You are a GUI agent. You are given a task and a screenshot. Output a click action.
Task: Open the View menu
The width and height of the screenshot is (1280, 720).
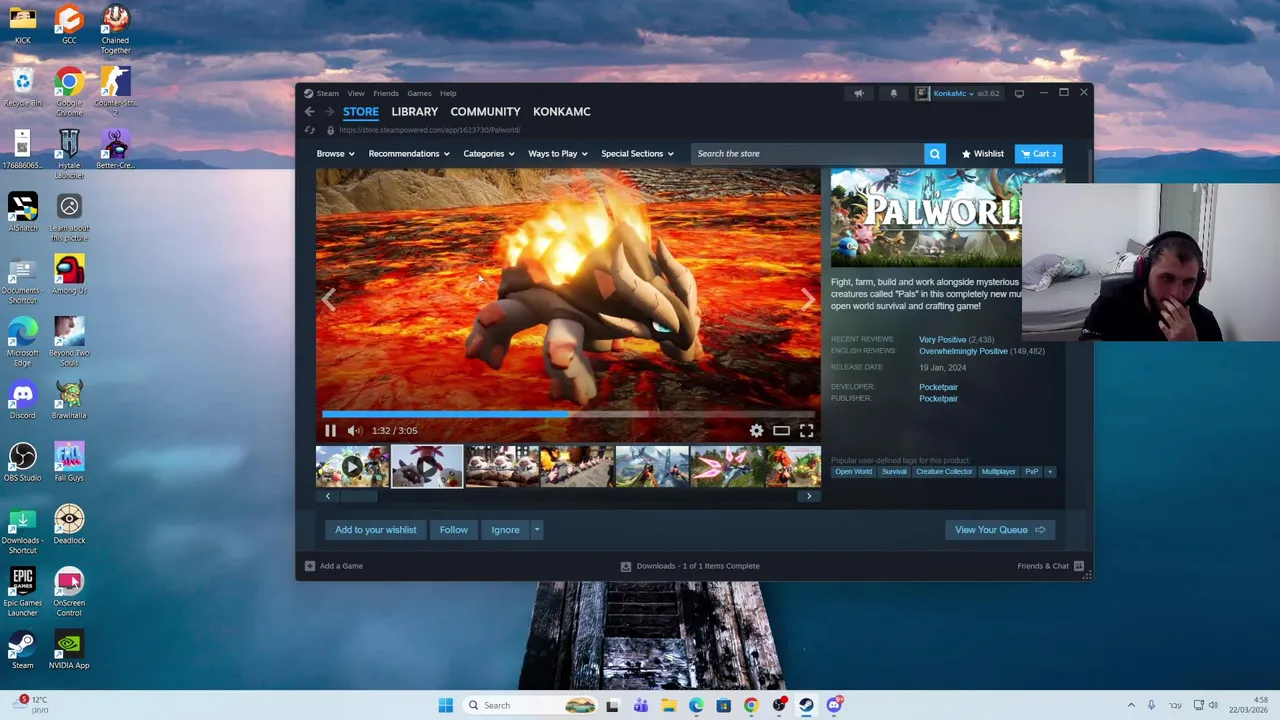[356, 94]
